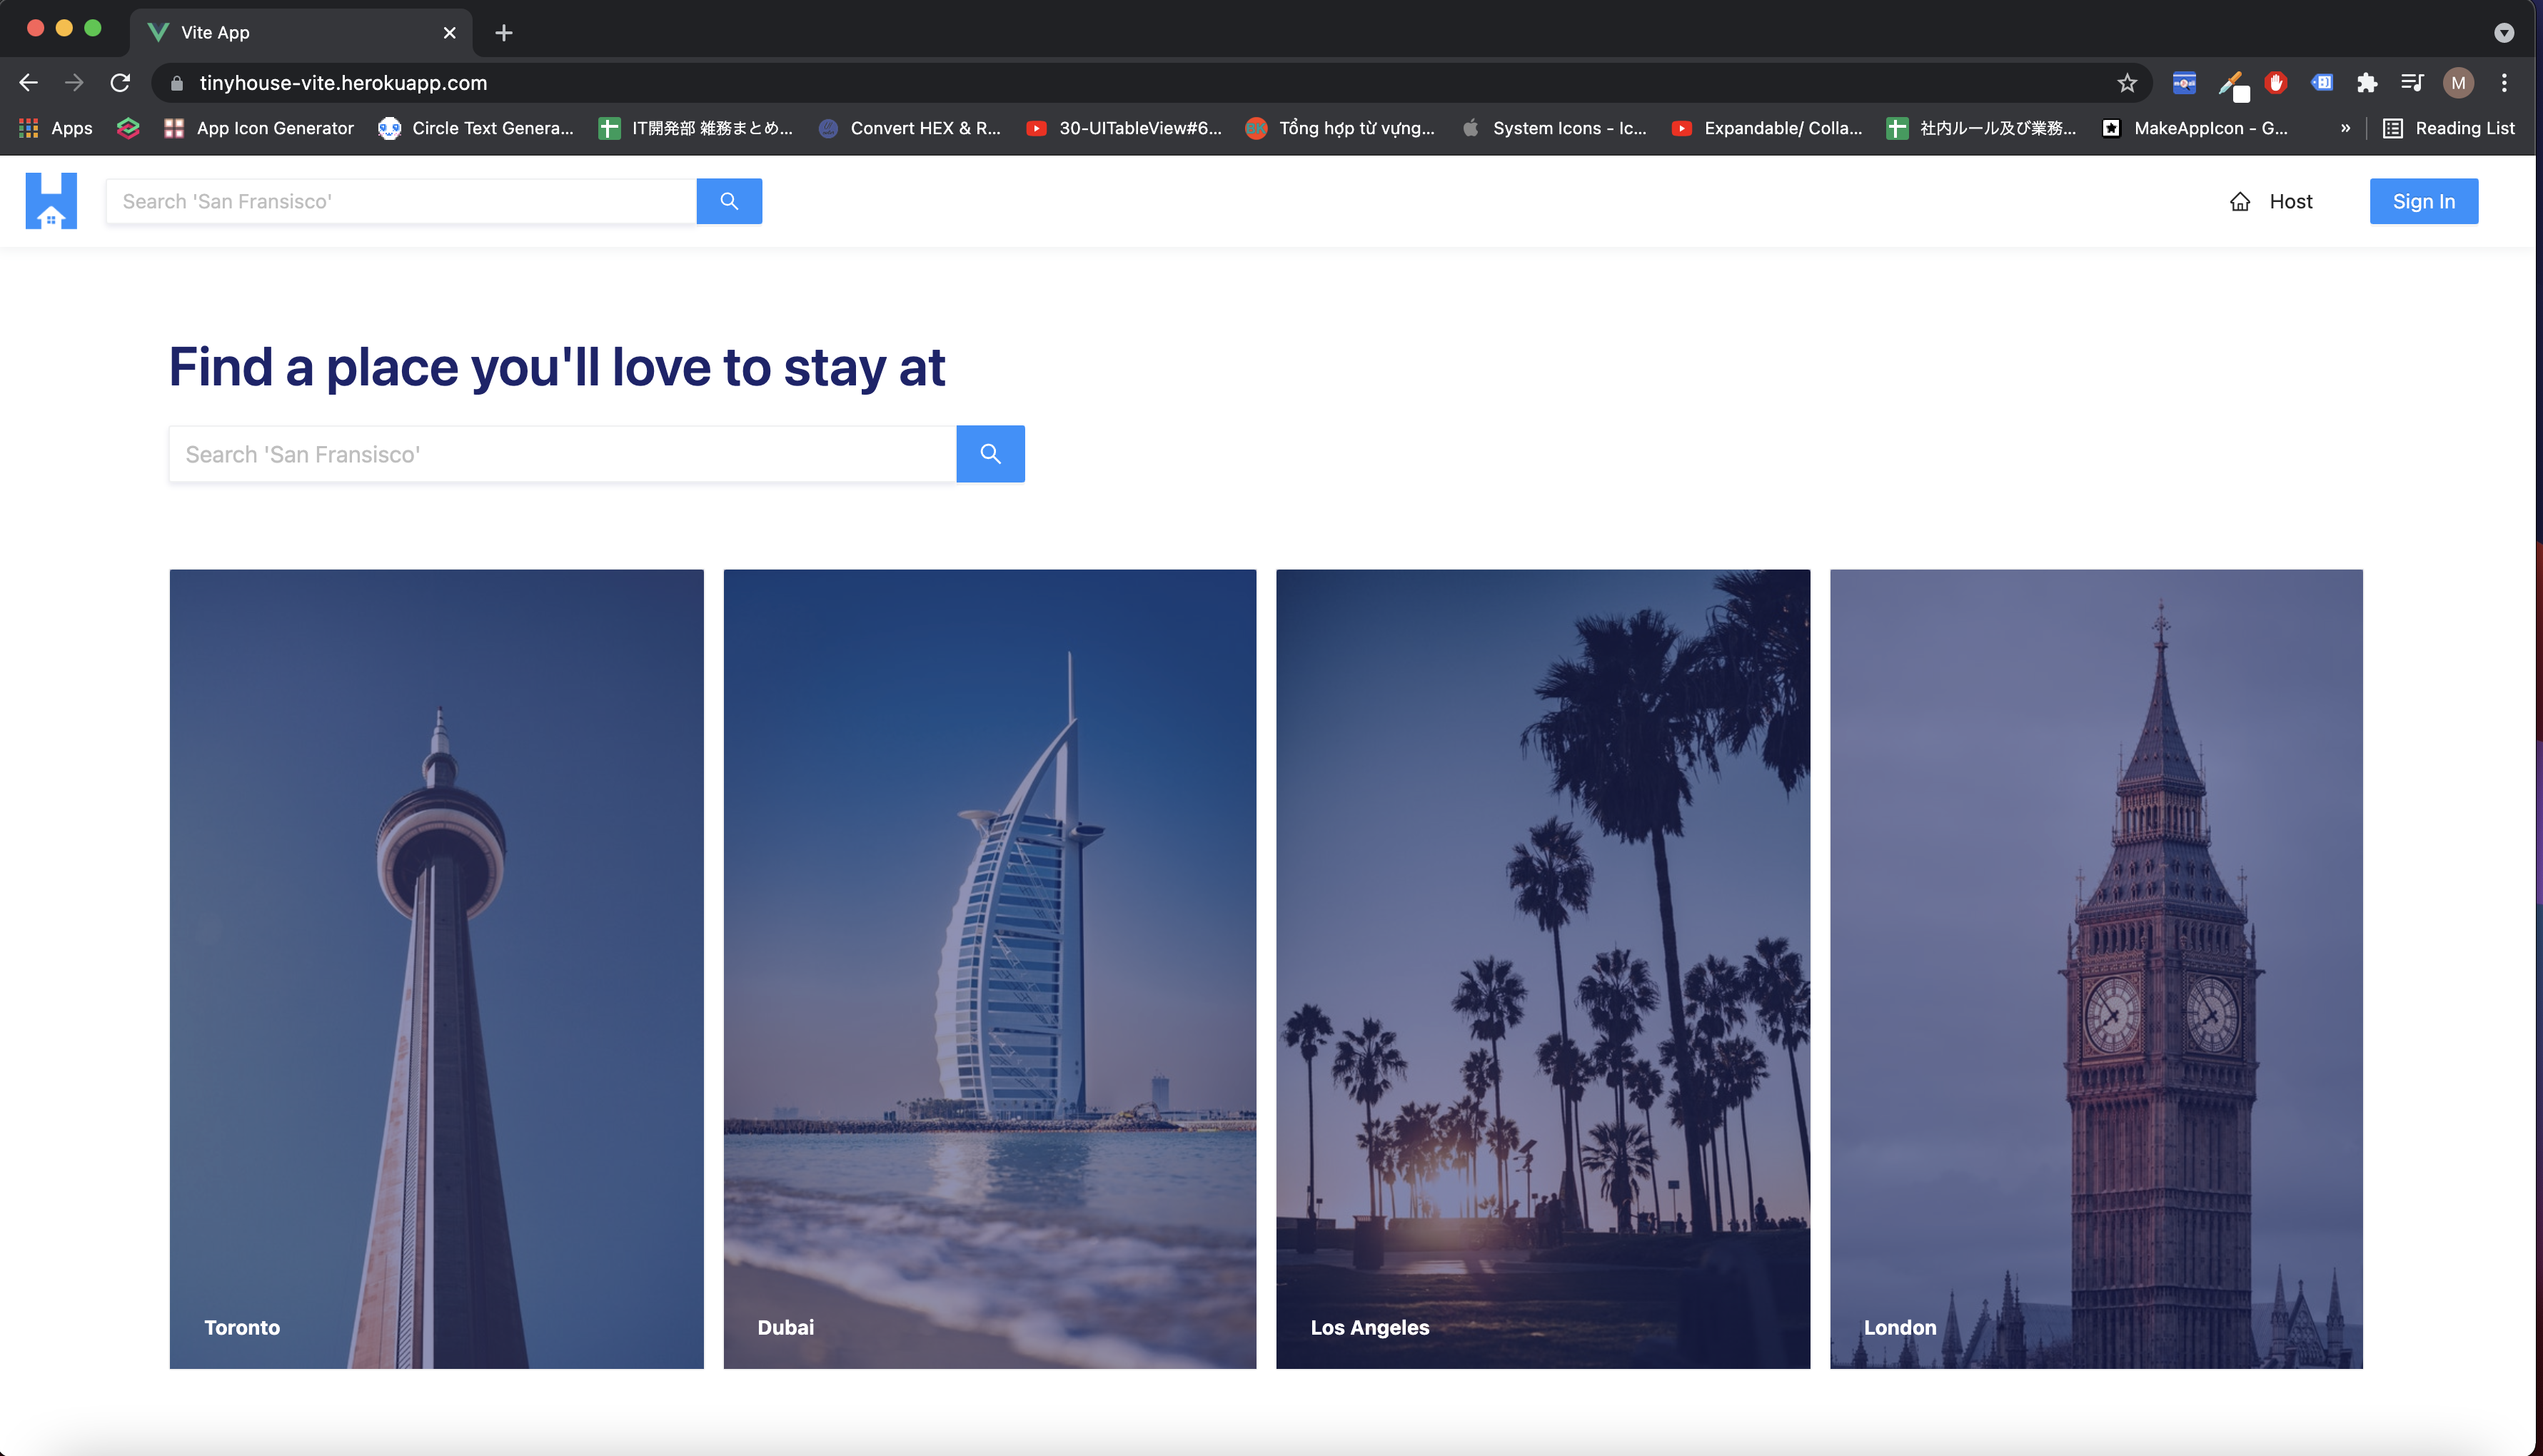Bookmark page with the star icon
The height and width of the screenshot is (1456, 2543).
pos(2127,83)
